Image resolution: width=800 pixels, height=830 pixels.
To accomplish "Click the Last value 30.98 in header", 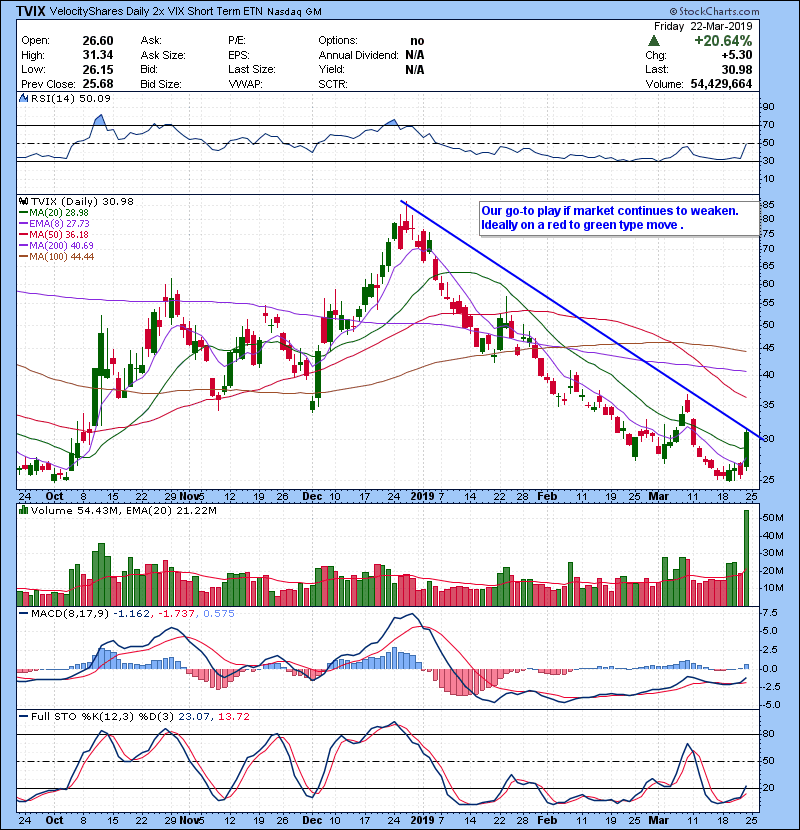I will click(736, 69).
